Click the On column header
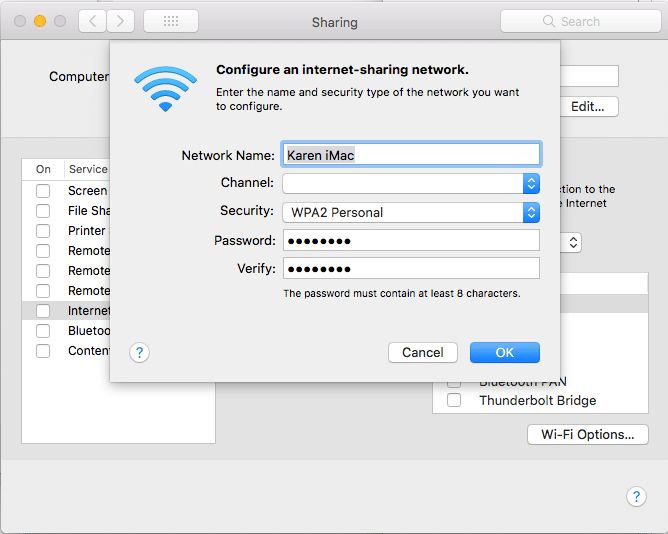The image size is (668, 534). pos(43,169)
